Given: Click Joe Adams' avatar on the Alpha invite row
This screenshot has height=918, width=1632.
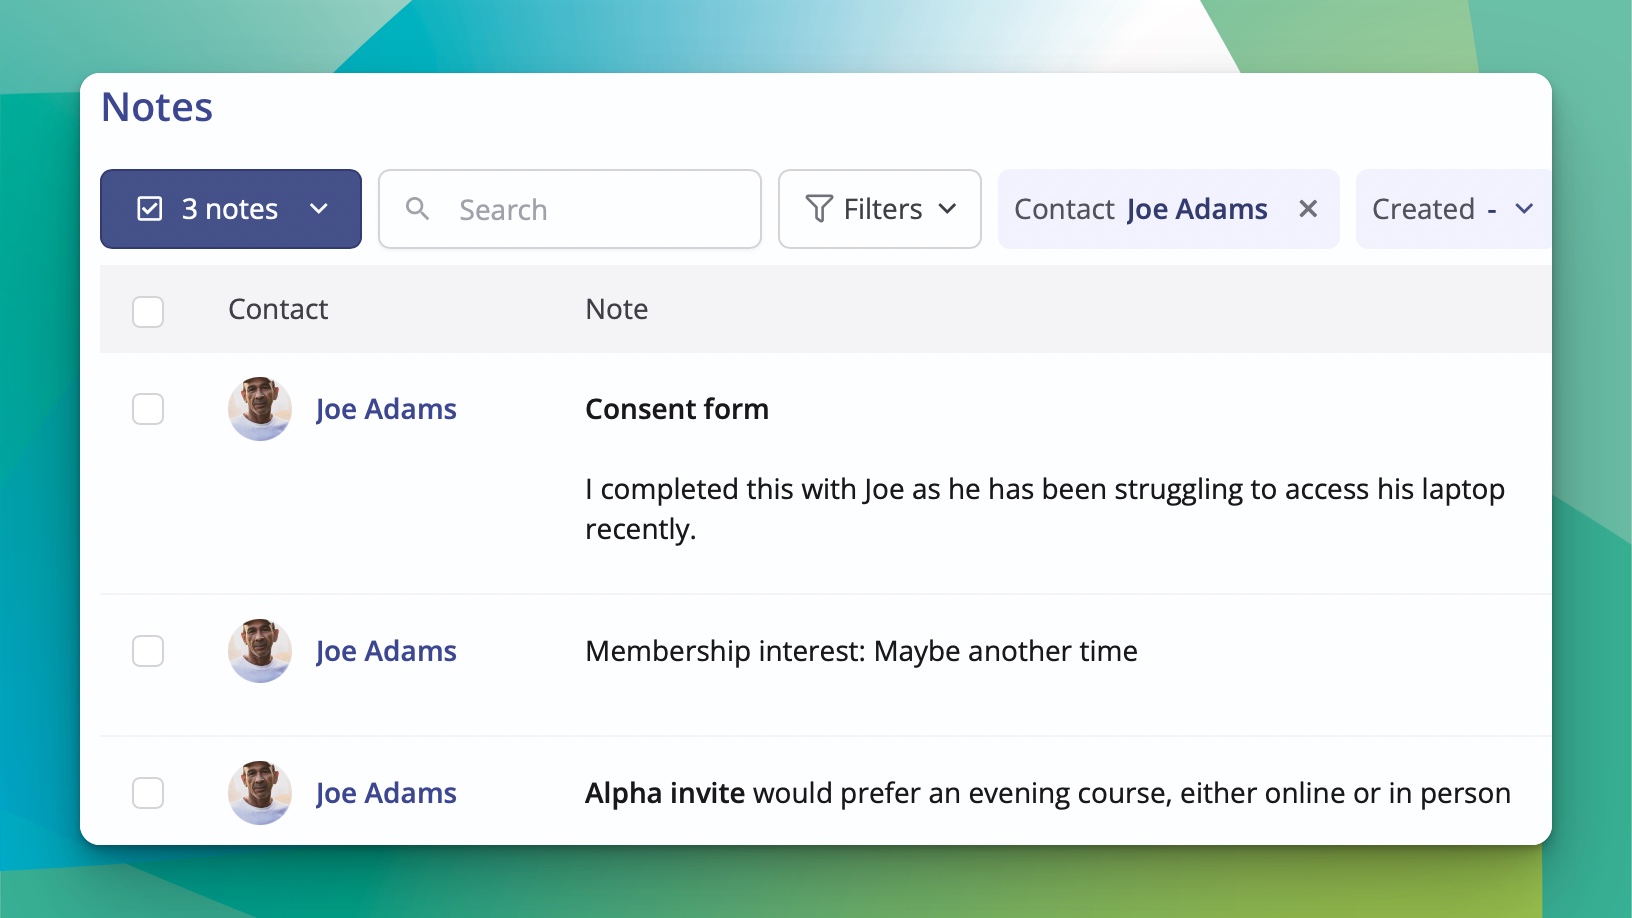Looking at the screenshot, I should point(259,793).
